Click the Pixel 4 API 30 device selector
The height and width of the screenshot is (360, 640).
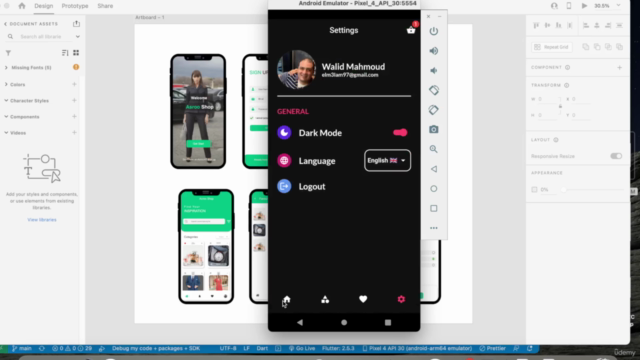tap(417, 348)
